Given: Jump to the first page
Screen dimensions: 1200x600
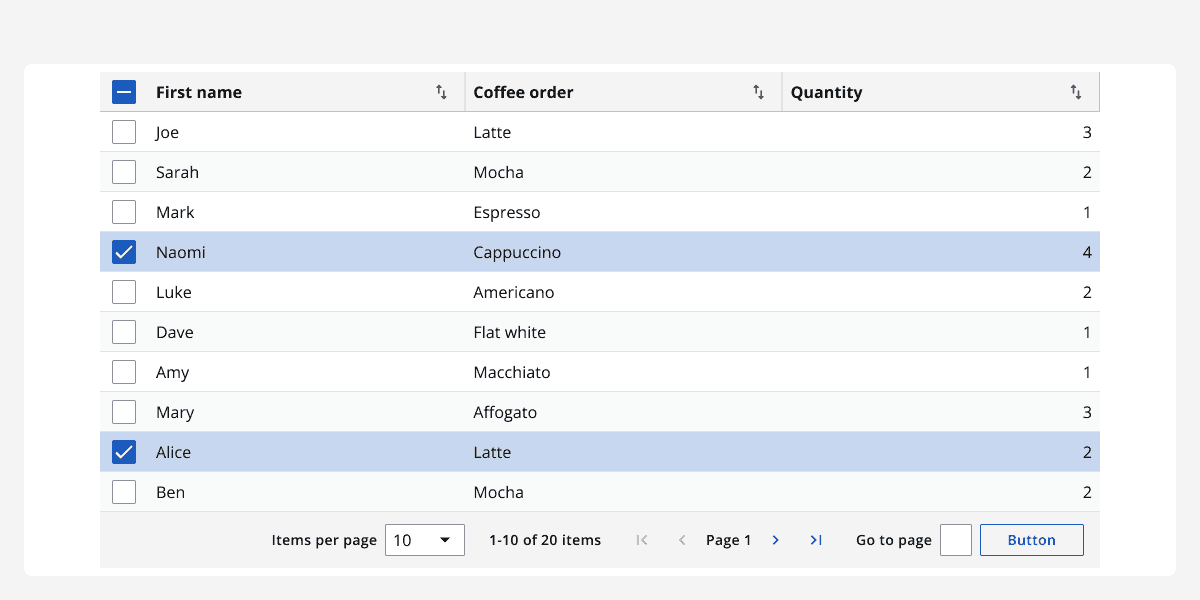Looking at the screenshot, I should point(641,540).
